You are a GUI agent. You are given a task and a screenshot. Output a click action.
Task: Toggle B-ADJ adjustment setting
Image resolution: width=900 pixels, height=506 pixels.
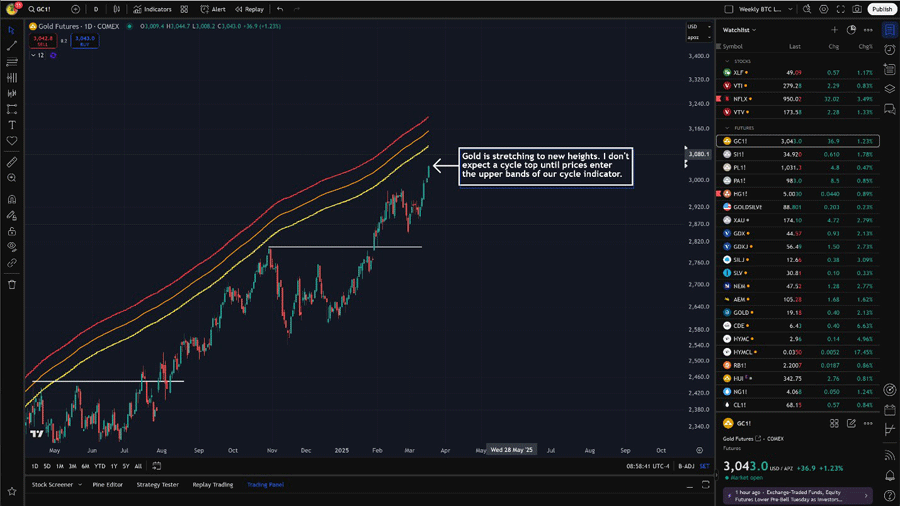[x=686, y=466]
